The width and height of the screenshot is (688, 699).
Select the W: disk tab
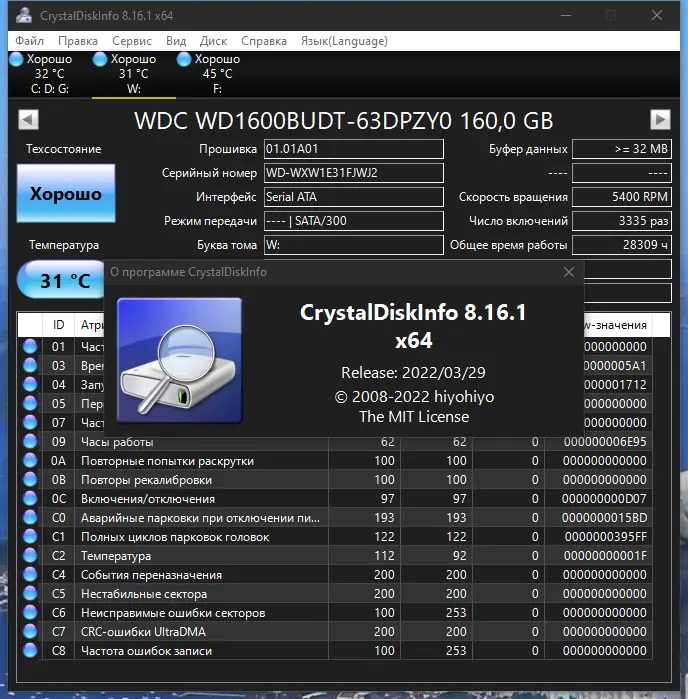(134, 74)
